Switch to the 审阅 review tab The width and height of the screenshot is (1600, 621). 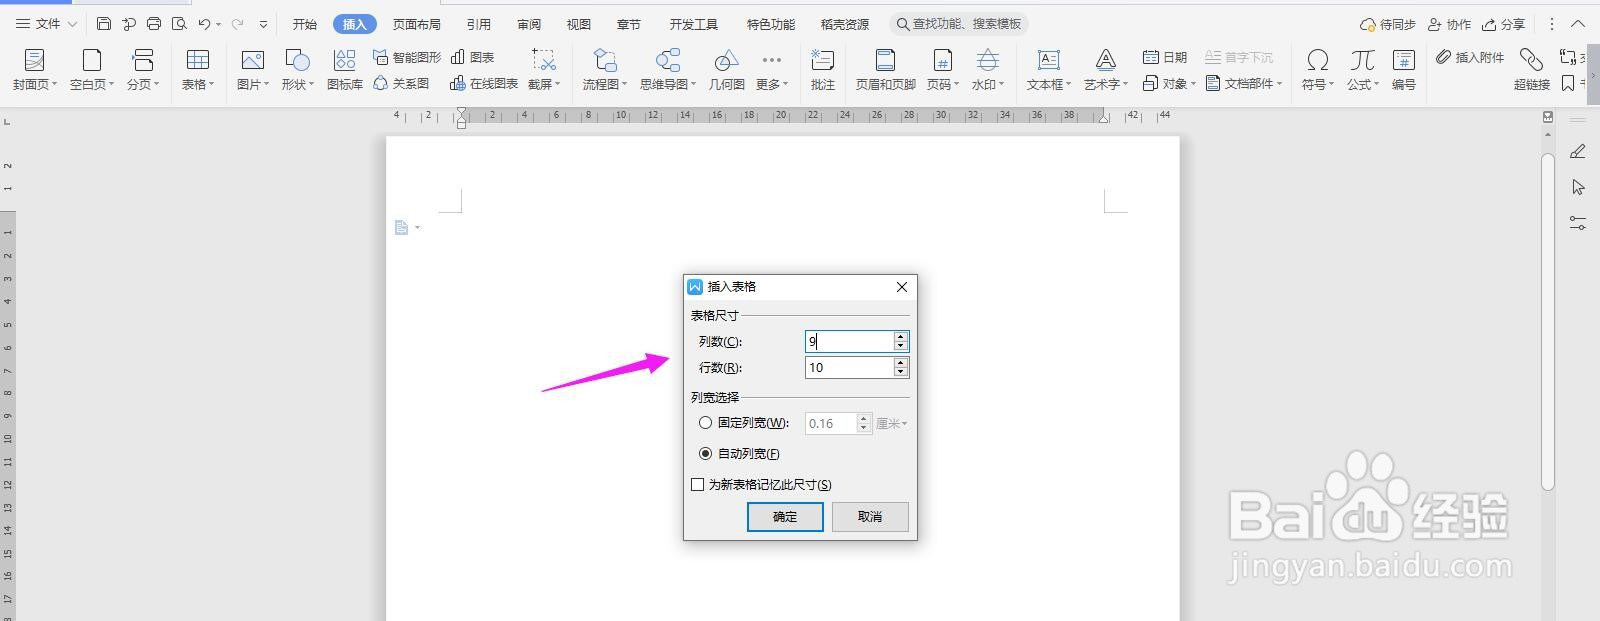(529, 24)
